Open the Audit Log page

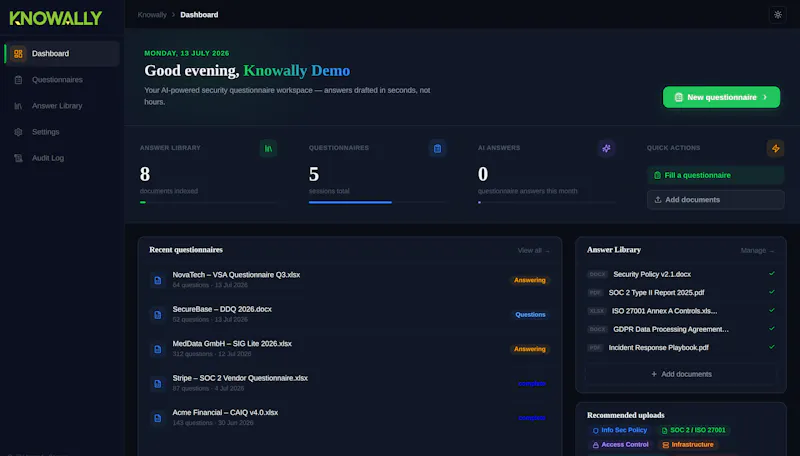pyautogui.click(x=62, y=158)
